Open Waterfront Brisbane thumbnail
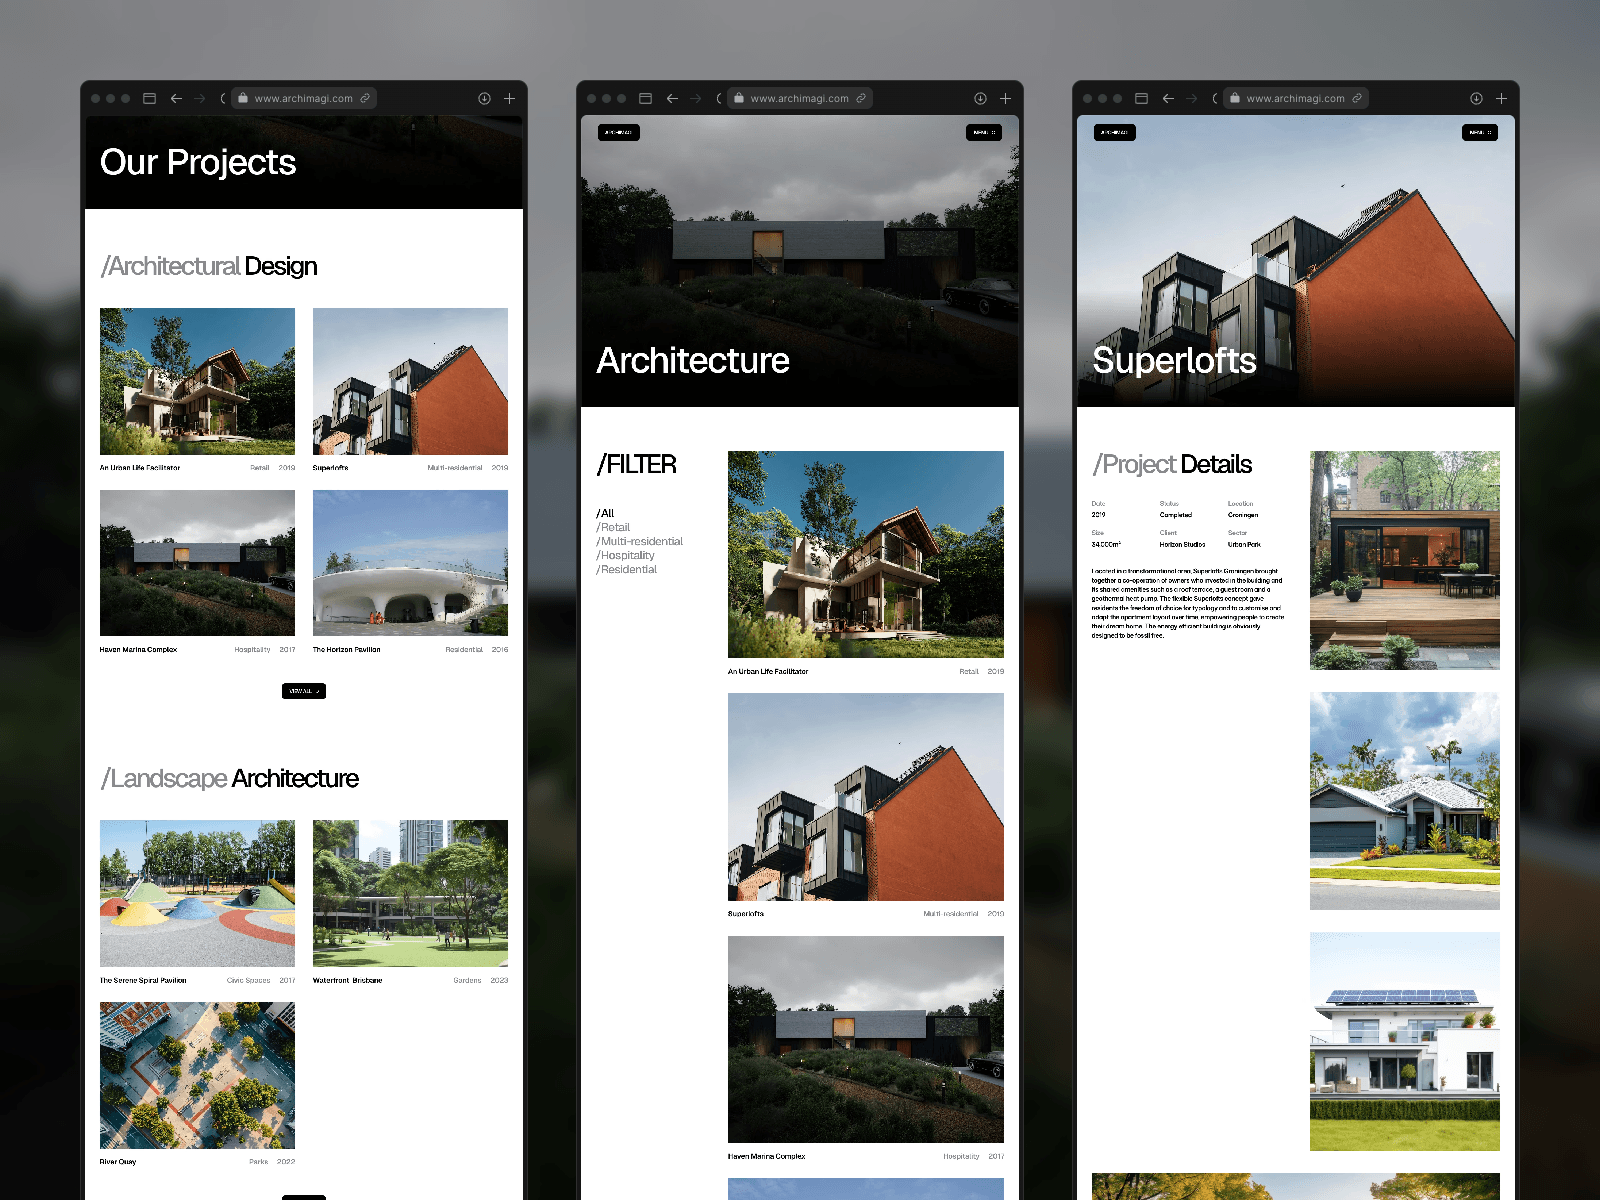 point(410,893)
